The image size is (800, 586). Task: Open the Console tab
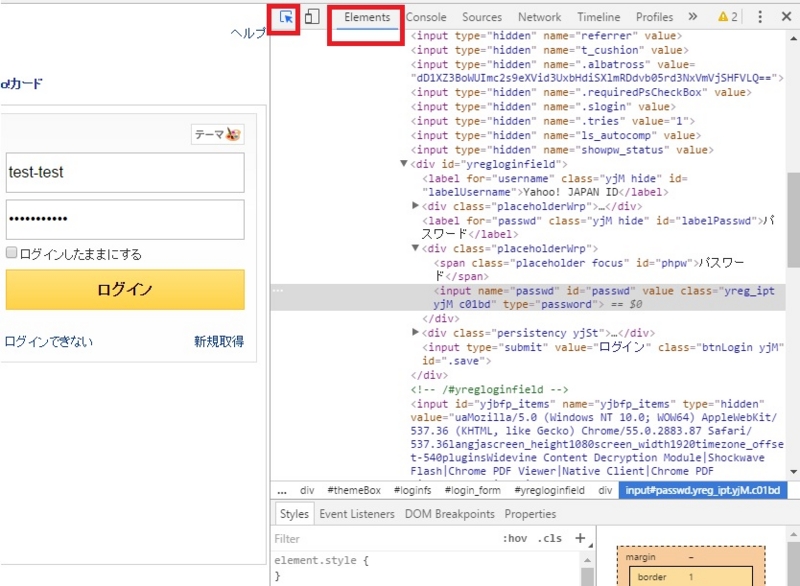click(426, 17)
